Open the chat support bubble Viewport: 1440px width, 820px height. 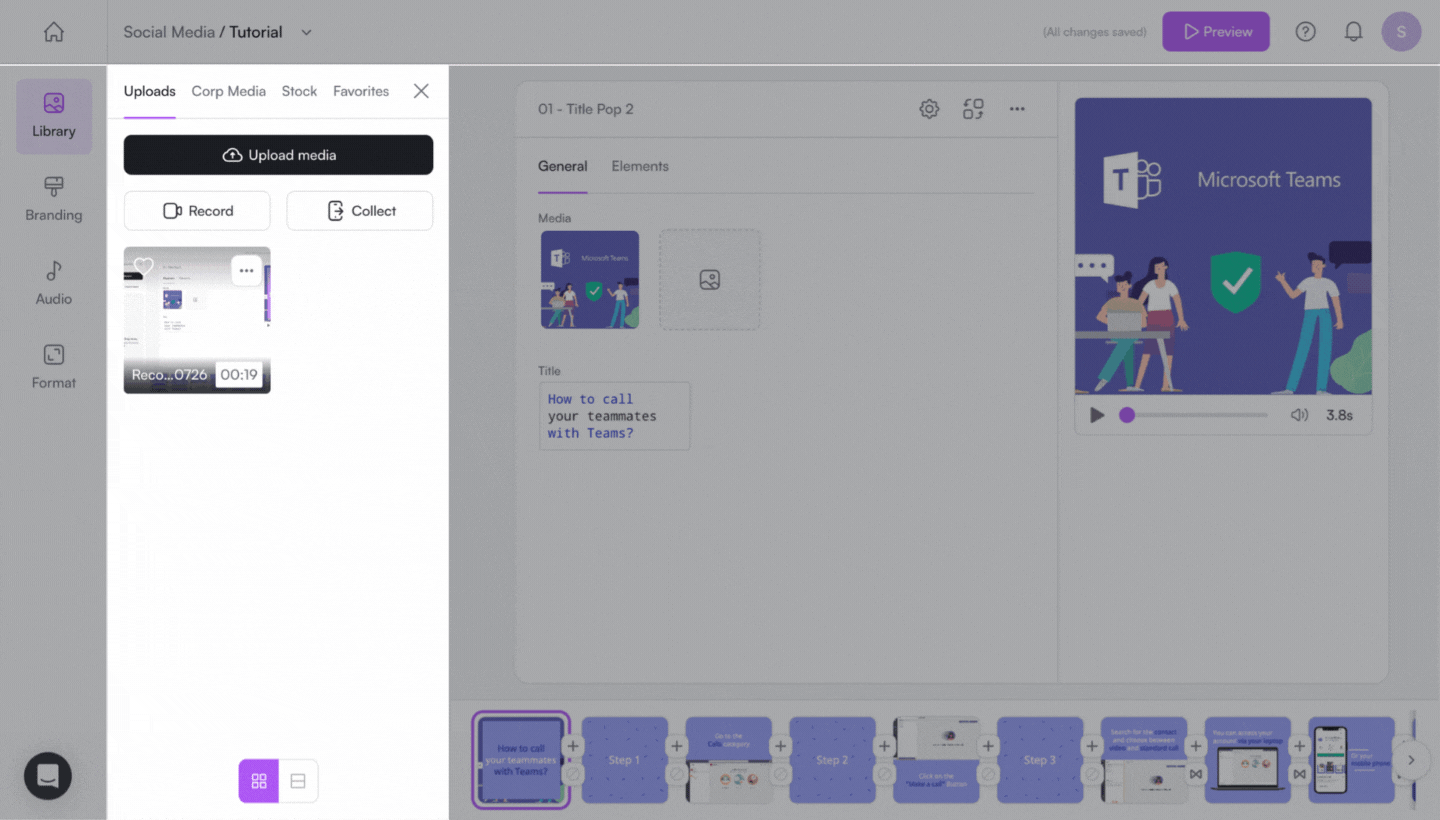pyautogui.click(x=48, y=776)
